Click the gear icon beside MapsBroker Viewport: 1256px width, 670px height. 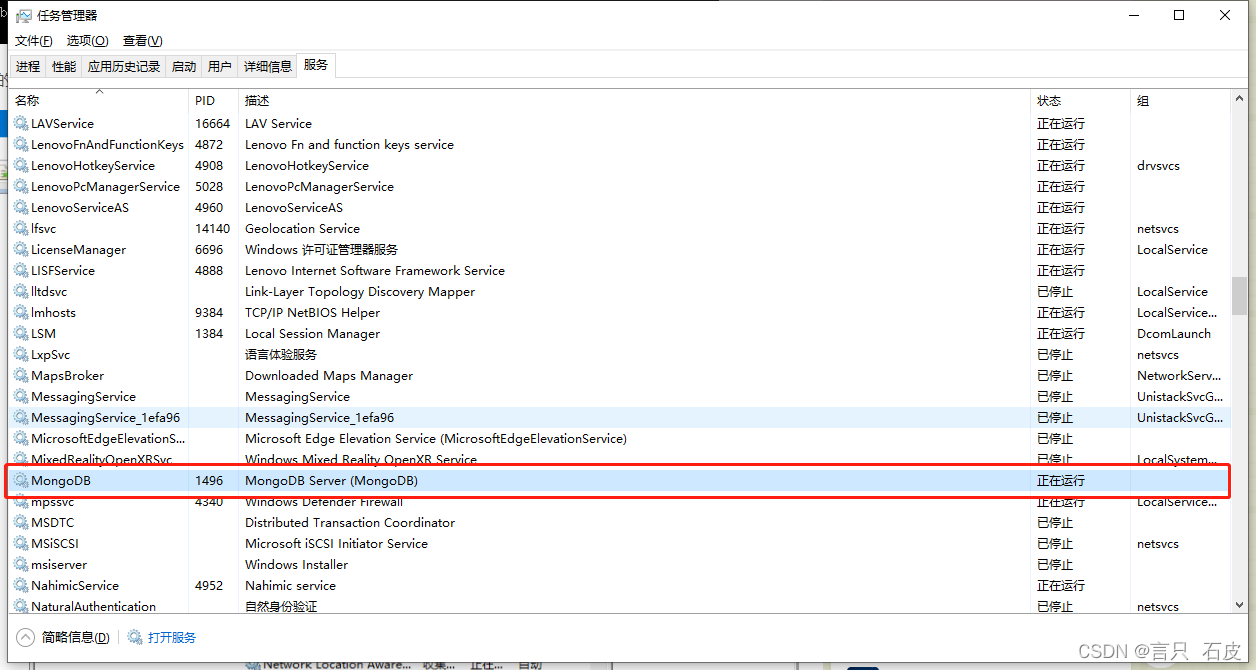click(21, 375)
